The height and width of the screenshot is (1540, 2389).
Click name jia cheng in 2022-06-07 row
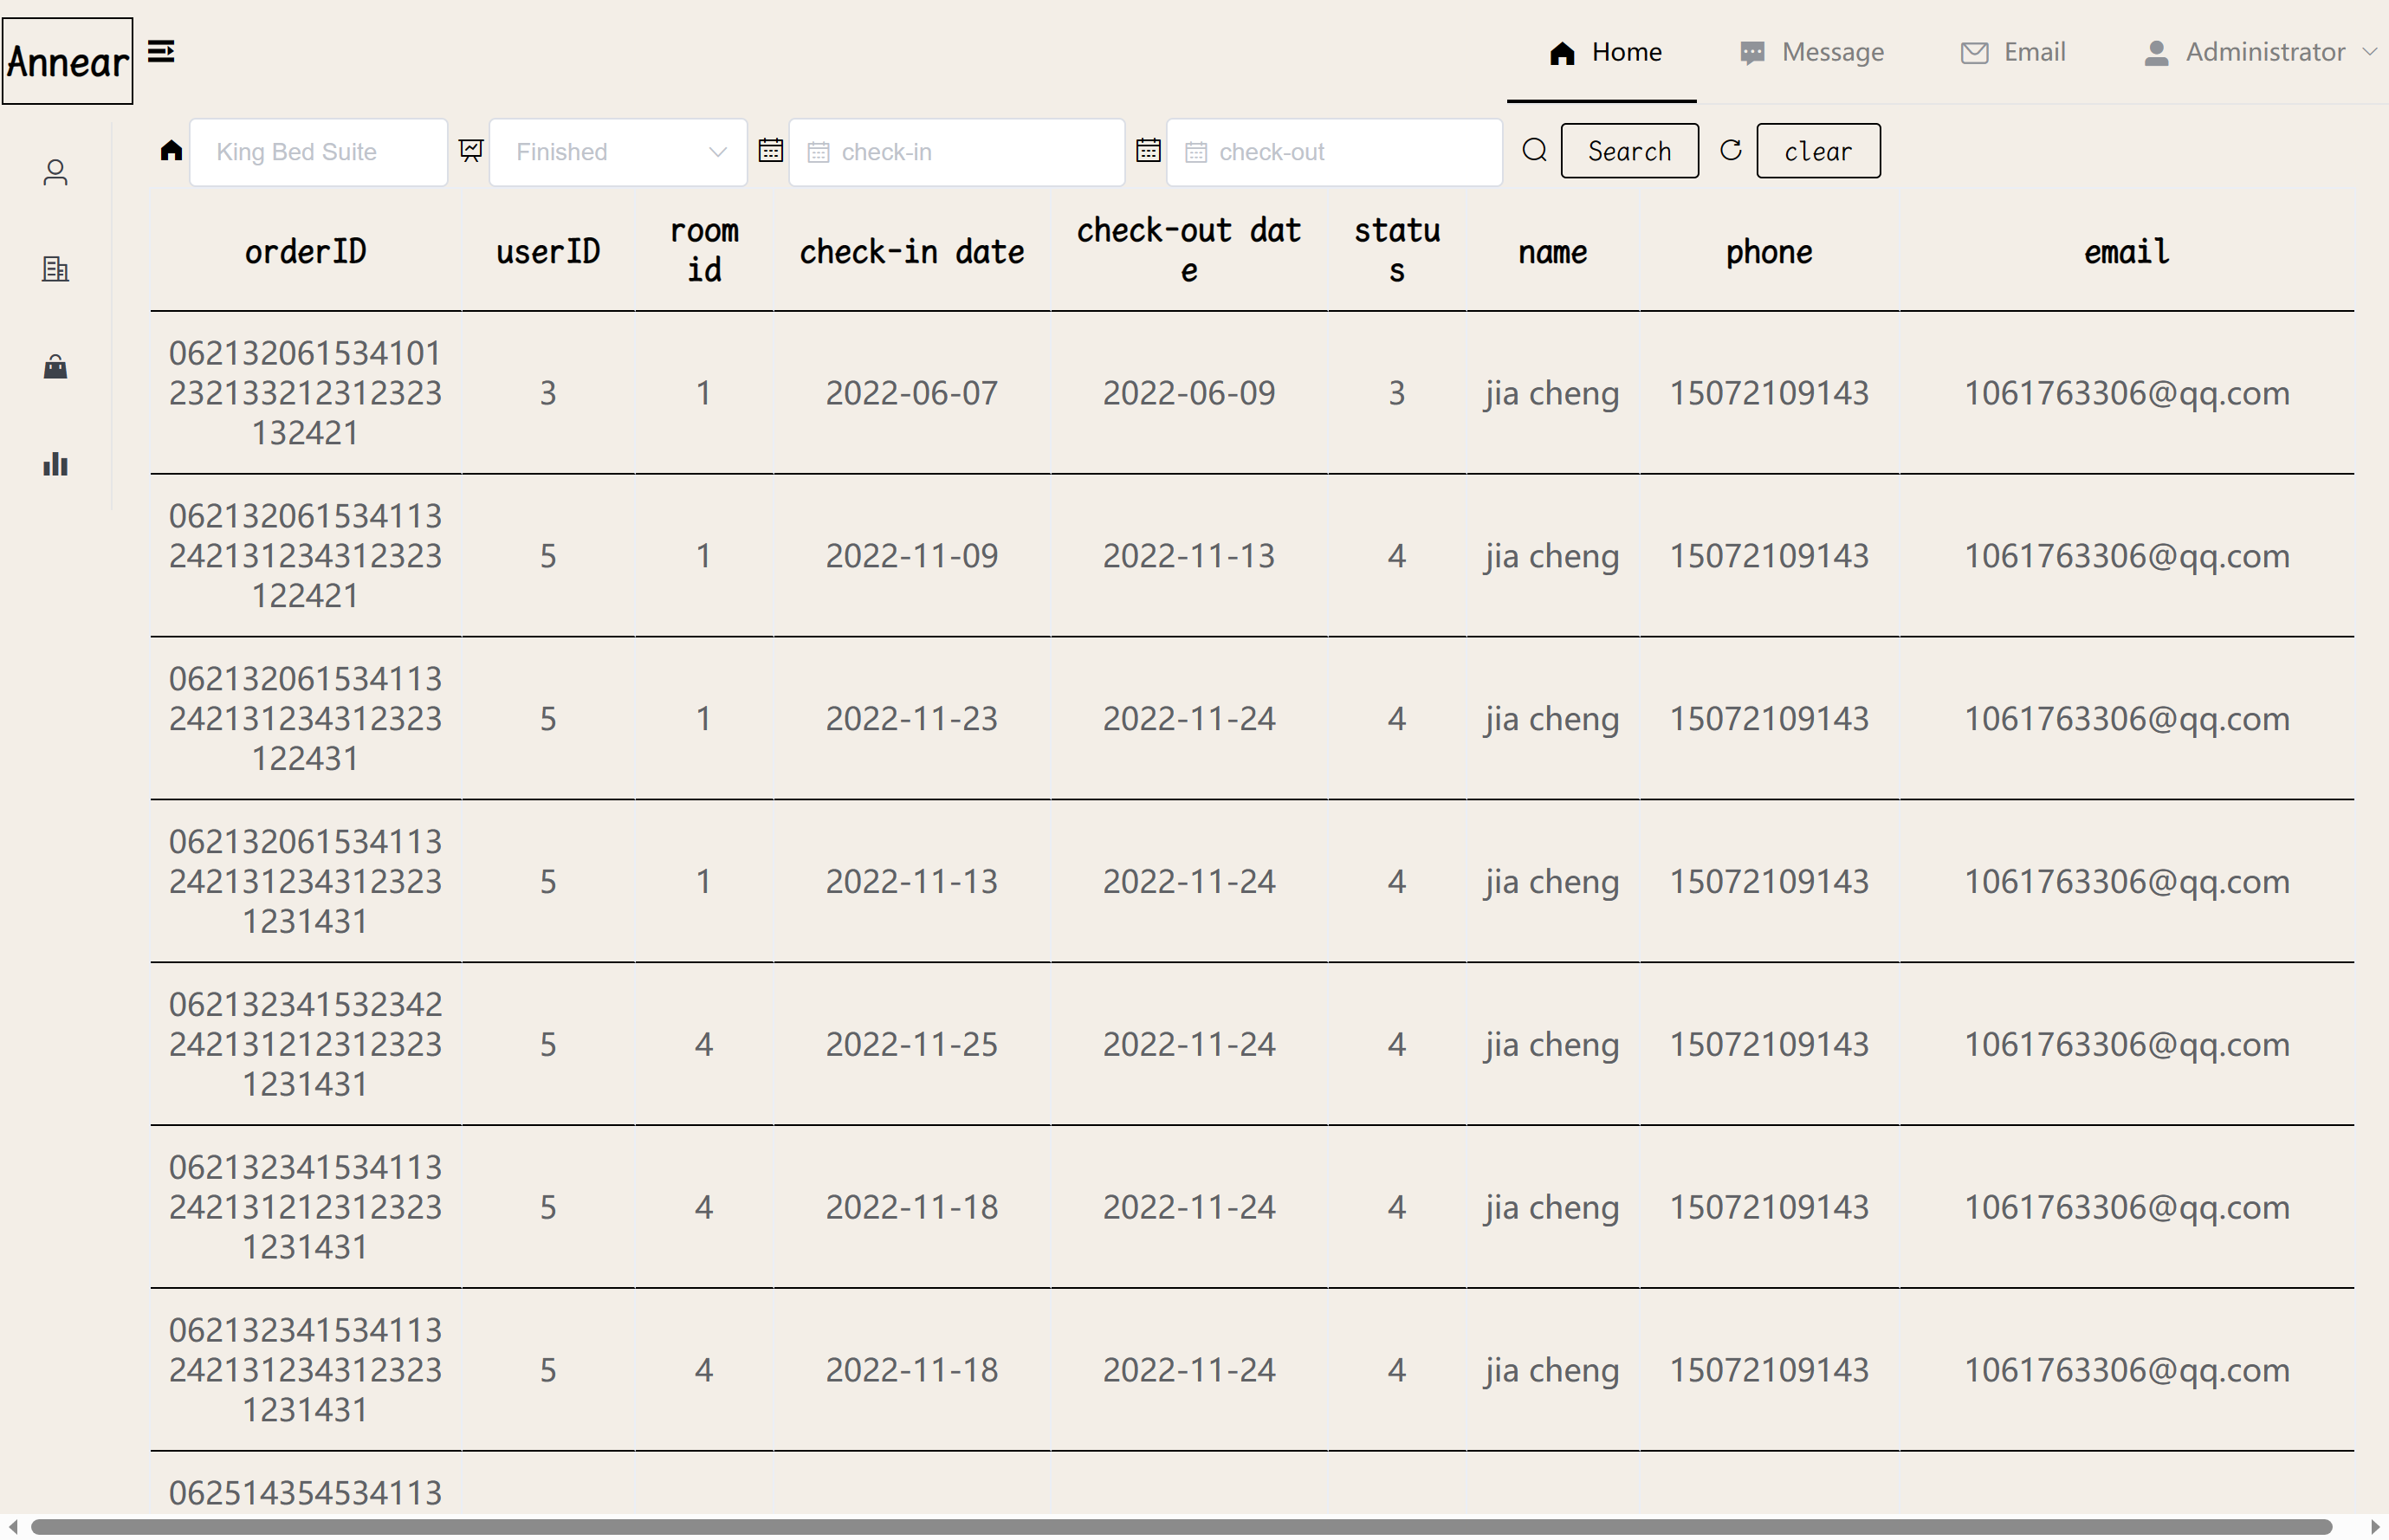pyautogui.click(x=1552, y=393)
